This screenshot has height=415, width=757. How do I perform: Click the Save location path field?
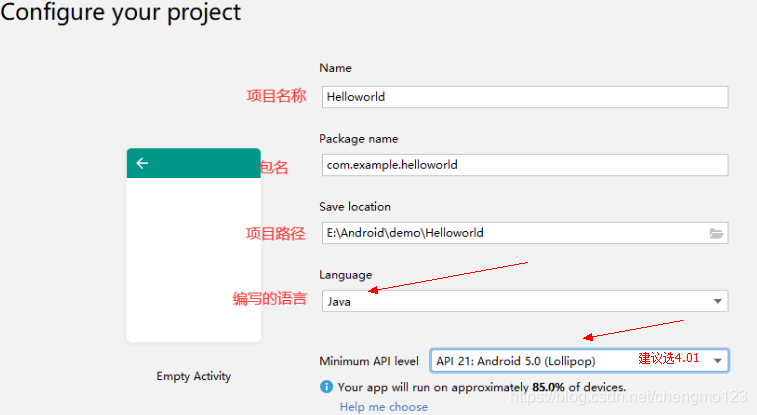tap(525, 233)
